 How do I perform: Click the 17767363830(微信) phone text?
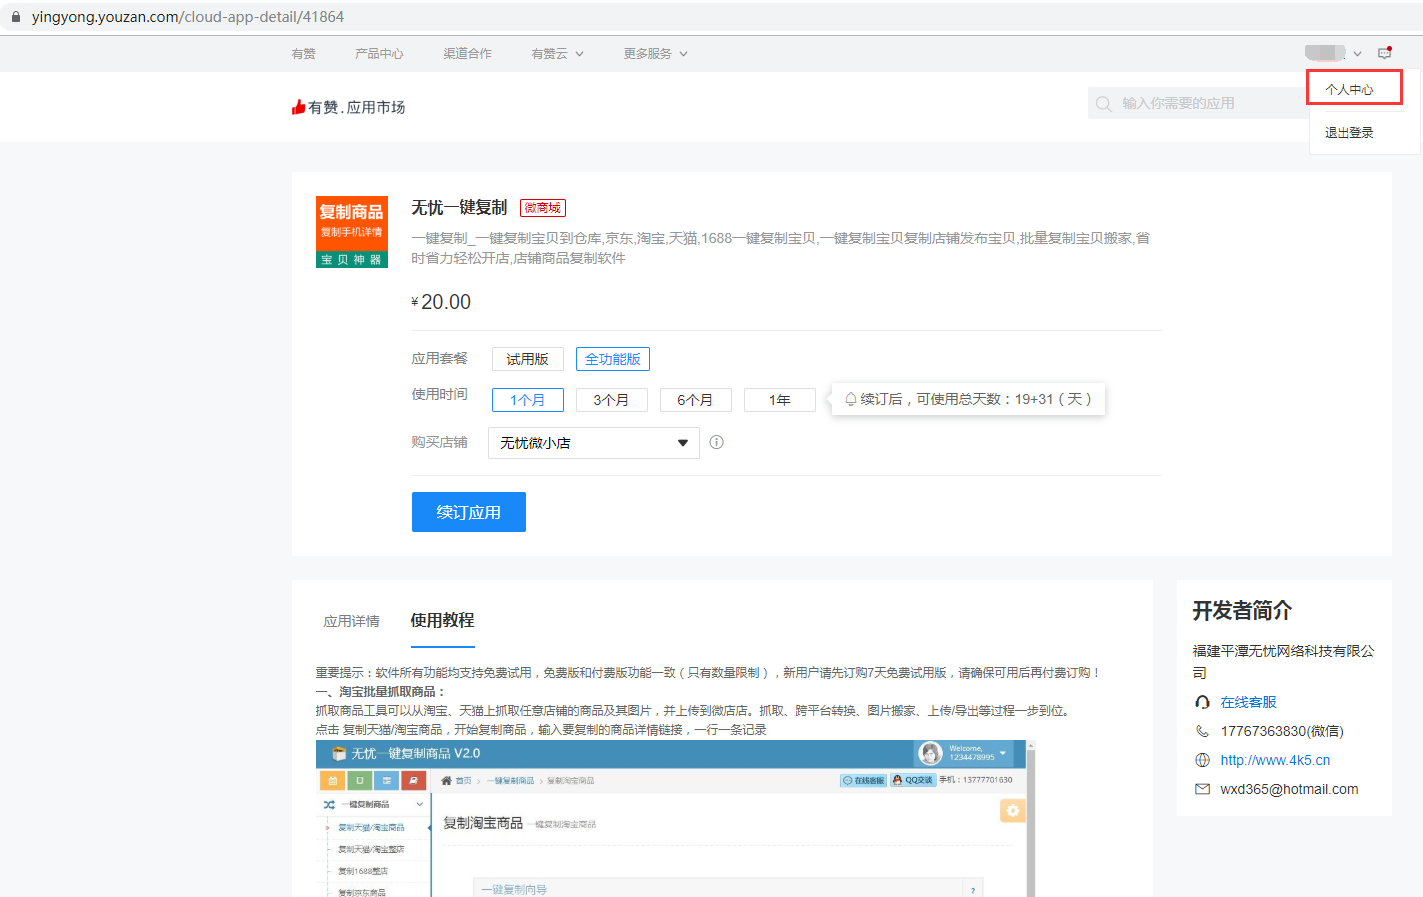click(1282, 731)
